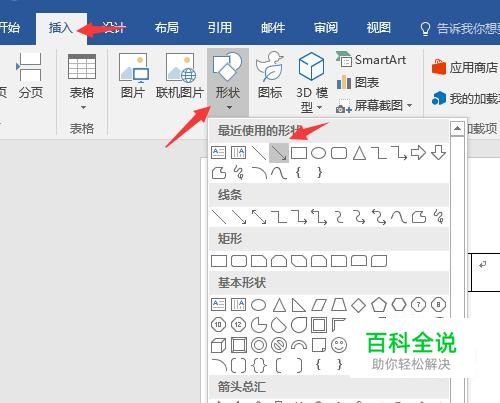Image resolution: width=500 pixels, height=403 pixels.
Task: Open the 审阅 tab
Action: (326, 28)
